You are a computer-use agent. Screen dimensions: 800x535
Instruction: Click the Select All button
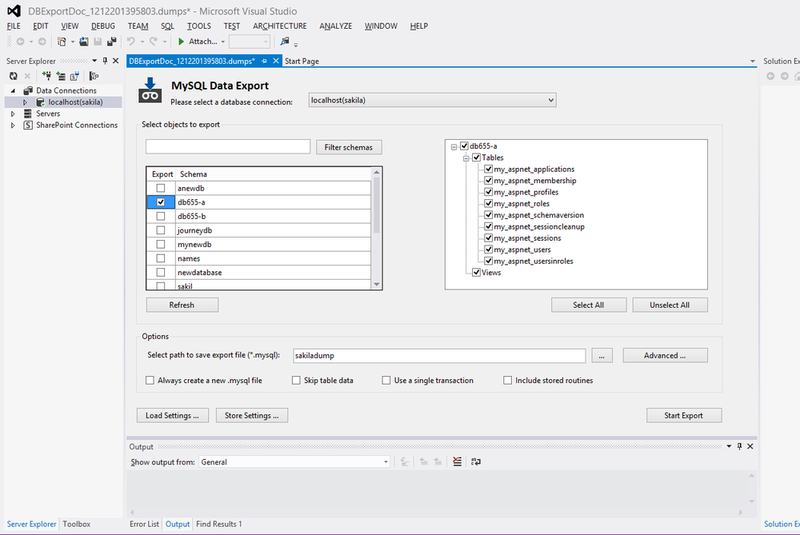588,305
